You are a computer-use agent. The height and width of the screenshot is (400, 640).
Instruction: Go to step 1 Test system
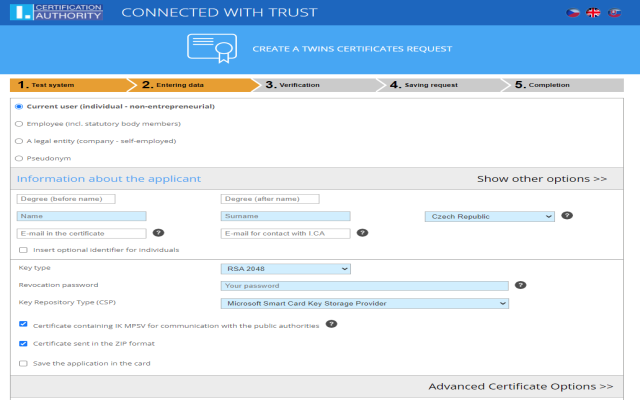coord(69,85)
